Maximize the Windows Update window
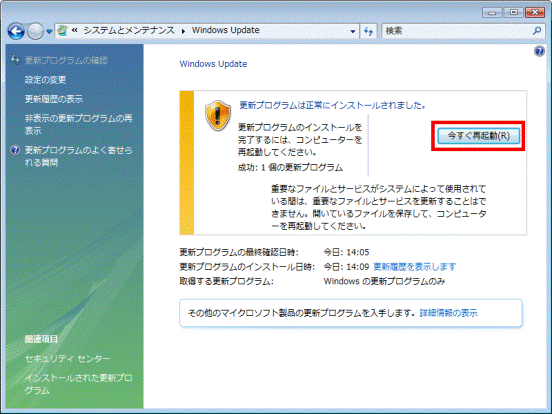The height and width of the screenshot is (414, 552). [x=514, y=12]
